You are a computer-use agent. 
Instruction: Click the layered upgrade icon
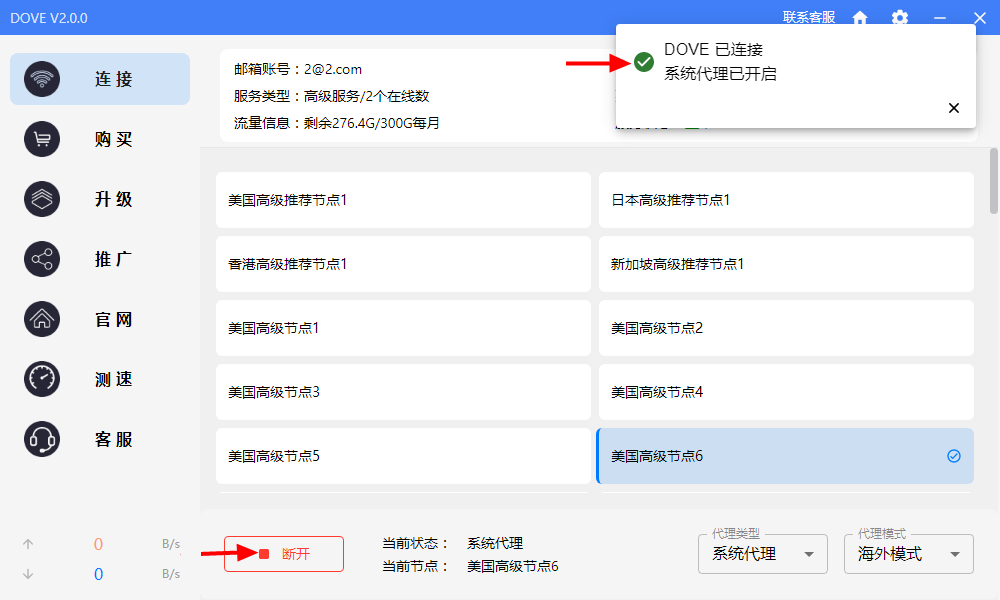click(42, 199)
